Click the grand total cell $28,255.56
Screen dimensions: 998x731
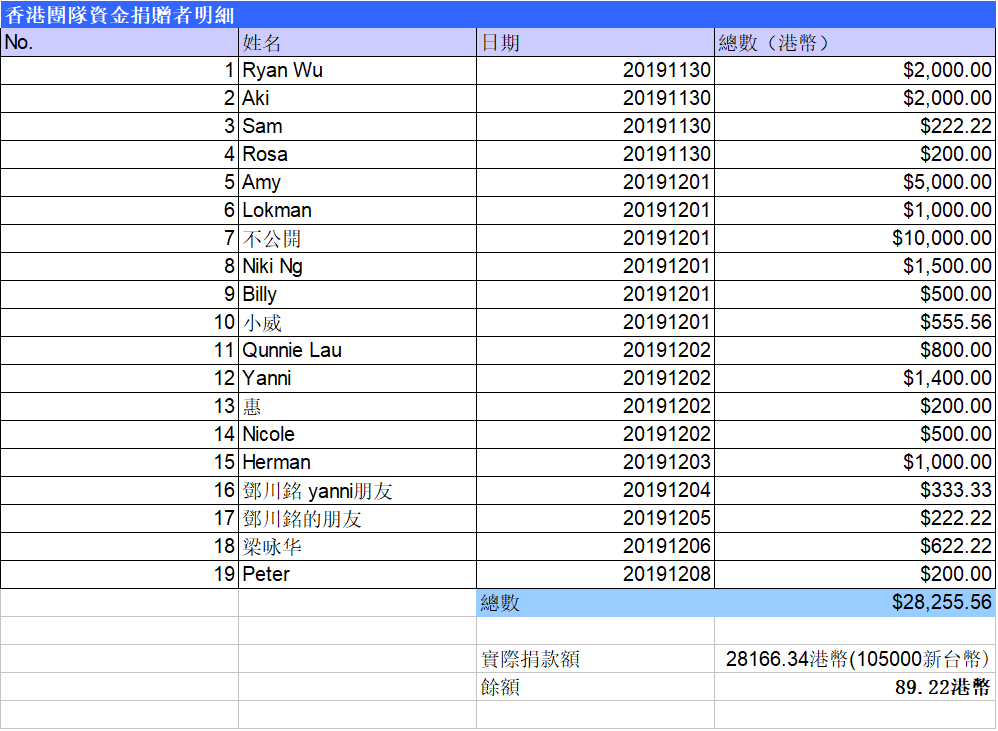854,603
